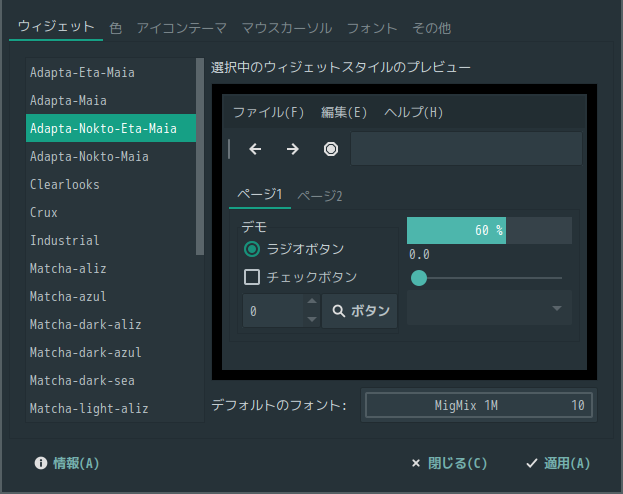
Task: Click the spin box field showing 0
Action: (273, 311)
